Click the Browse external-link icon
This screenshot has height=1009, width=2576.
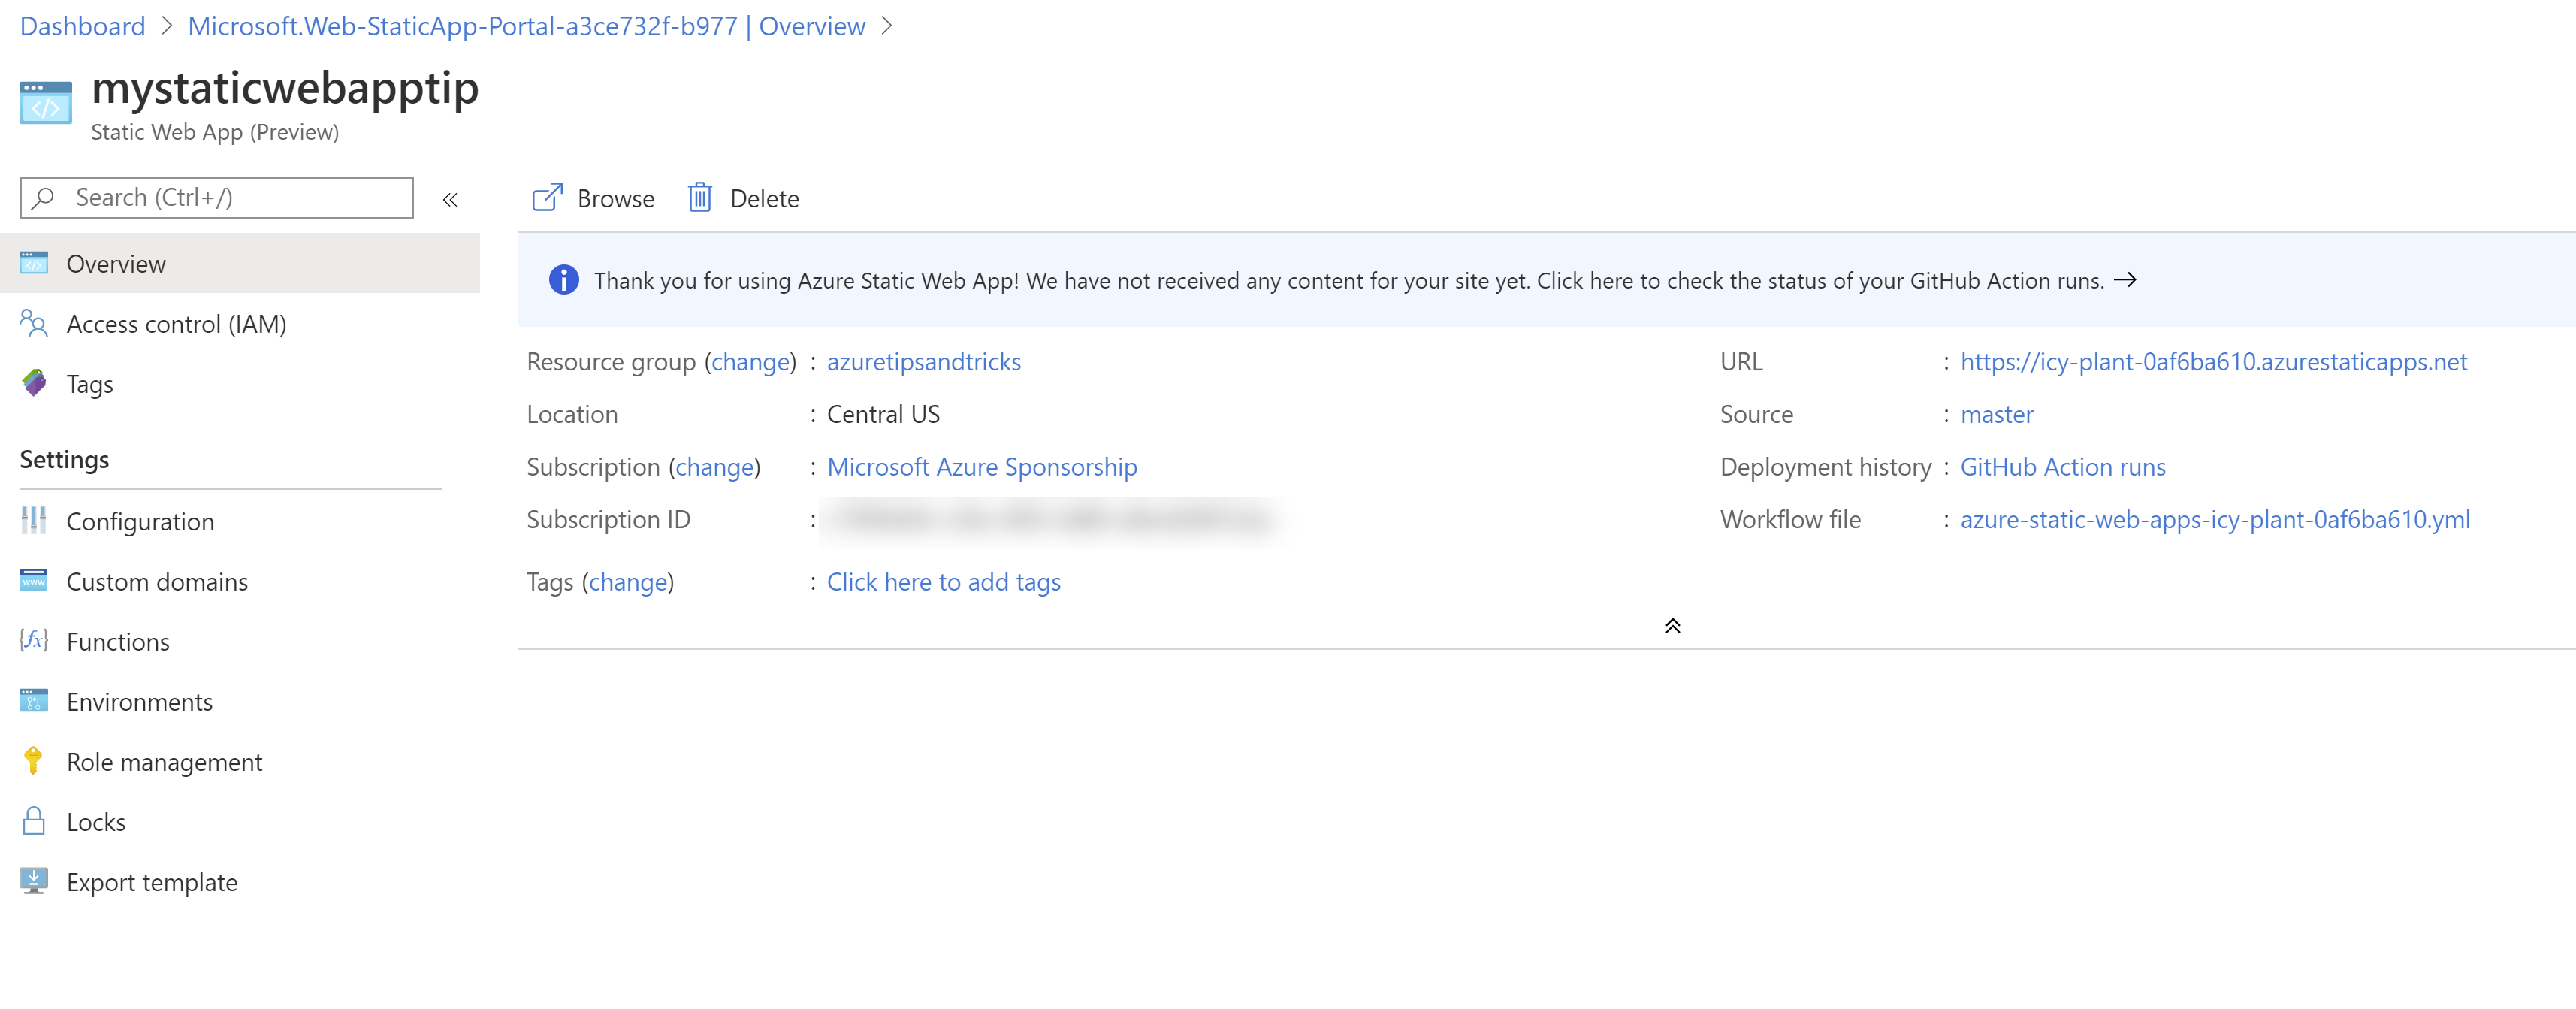click(547, 198)
